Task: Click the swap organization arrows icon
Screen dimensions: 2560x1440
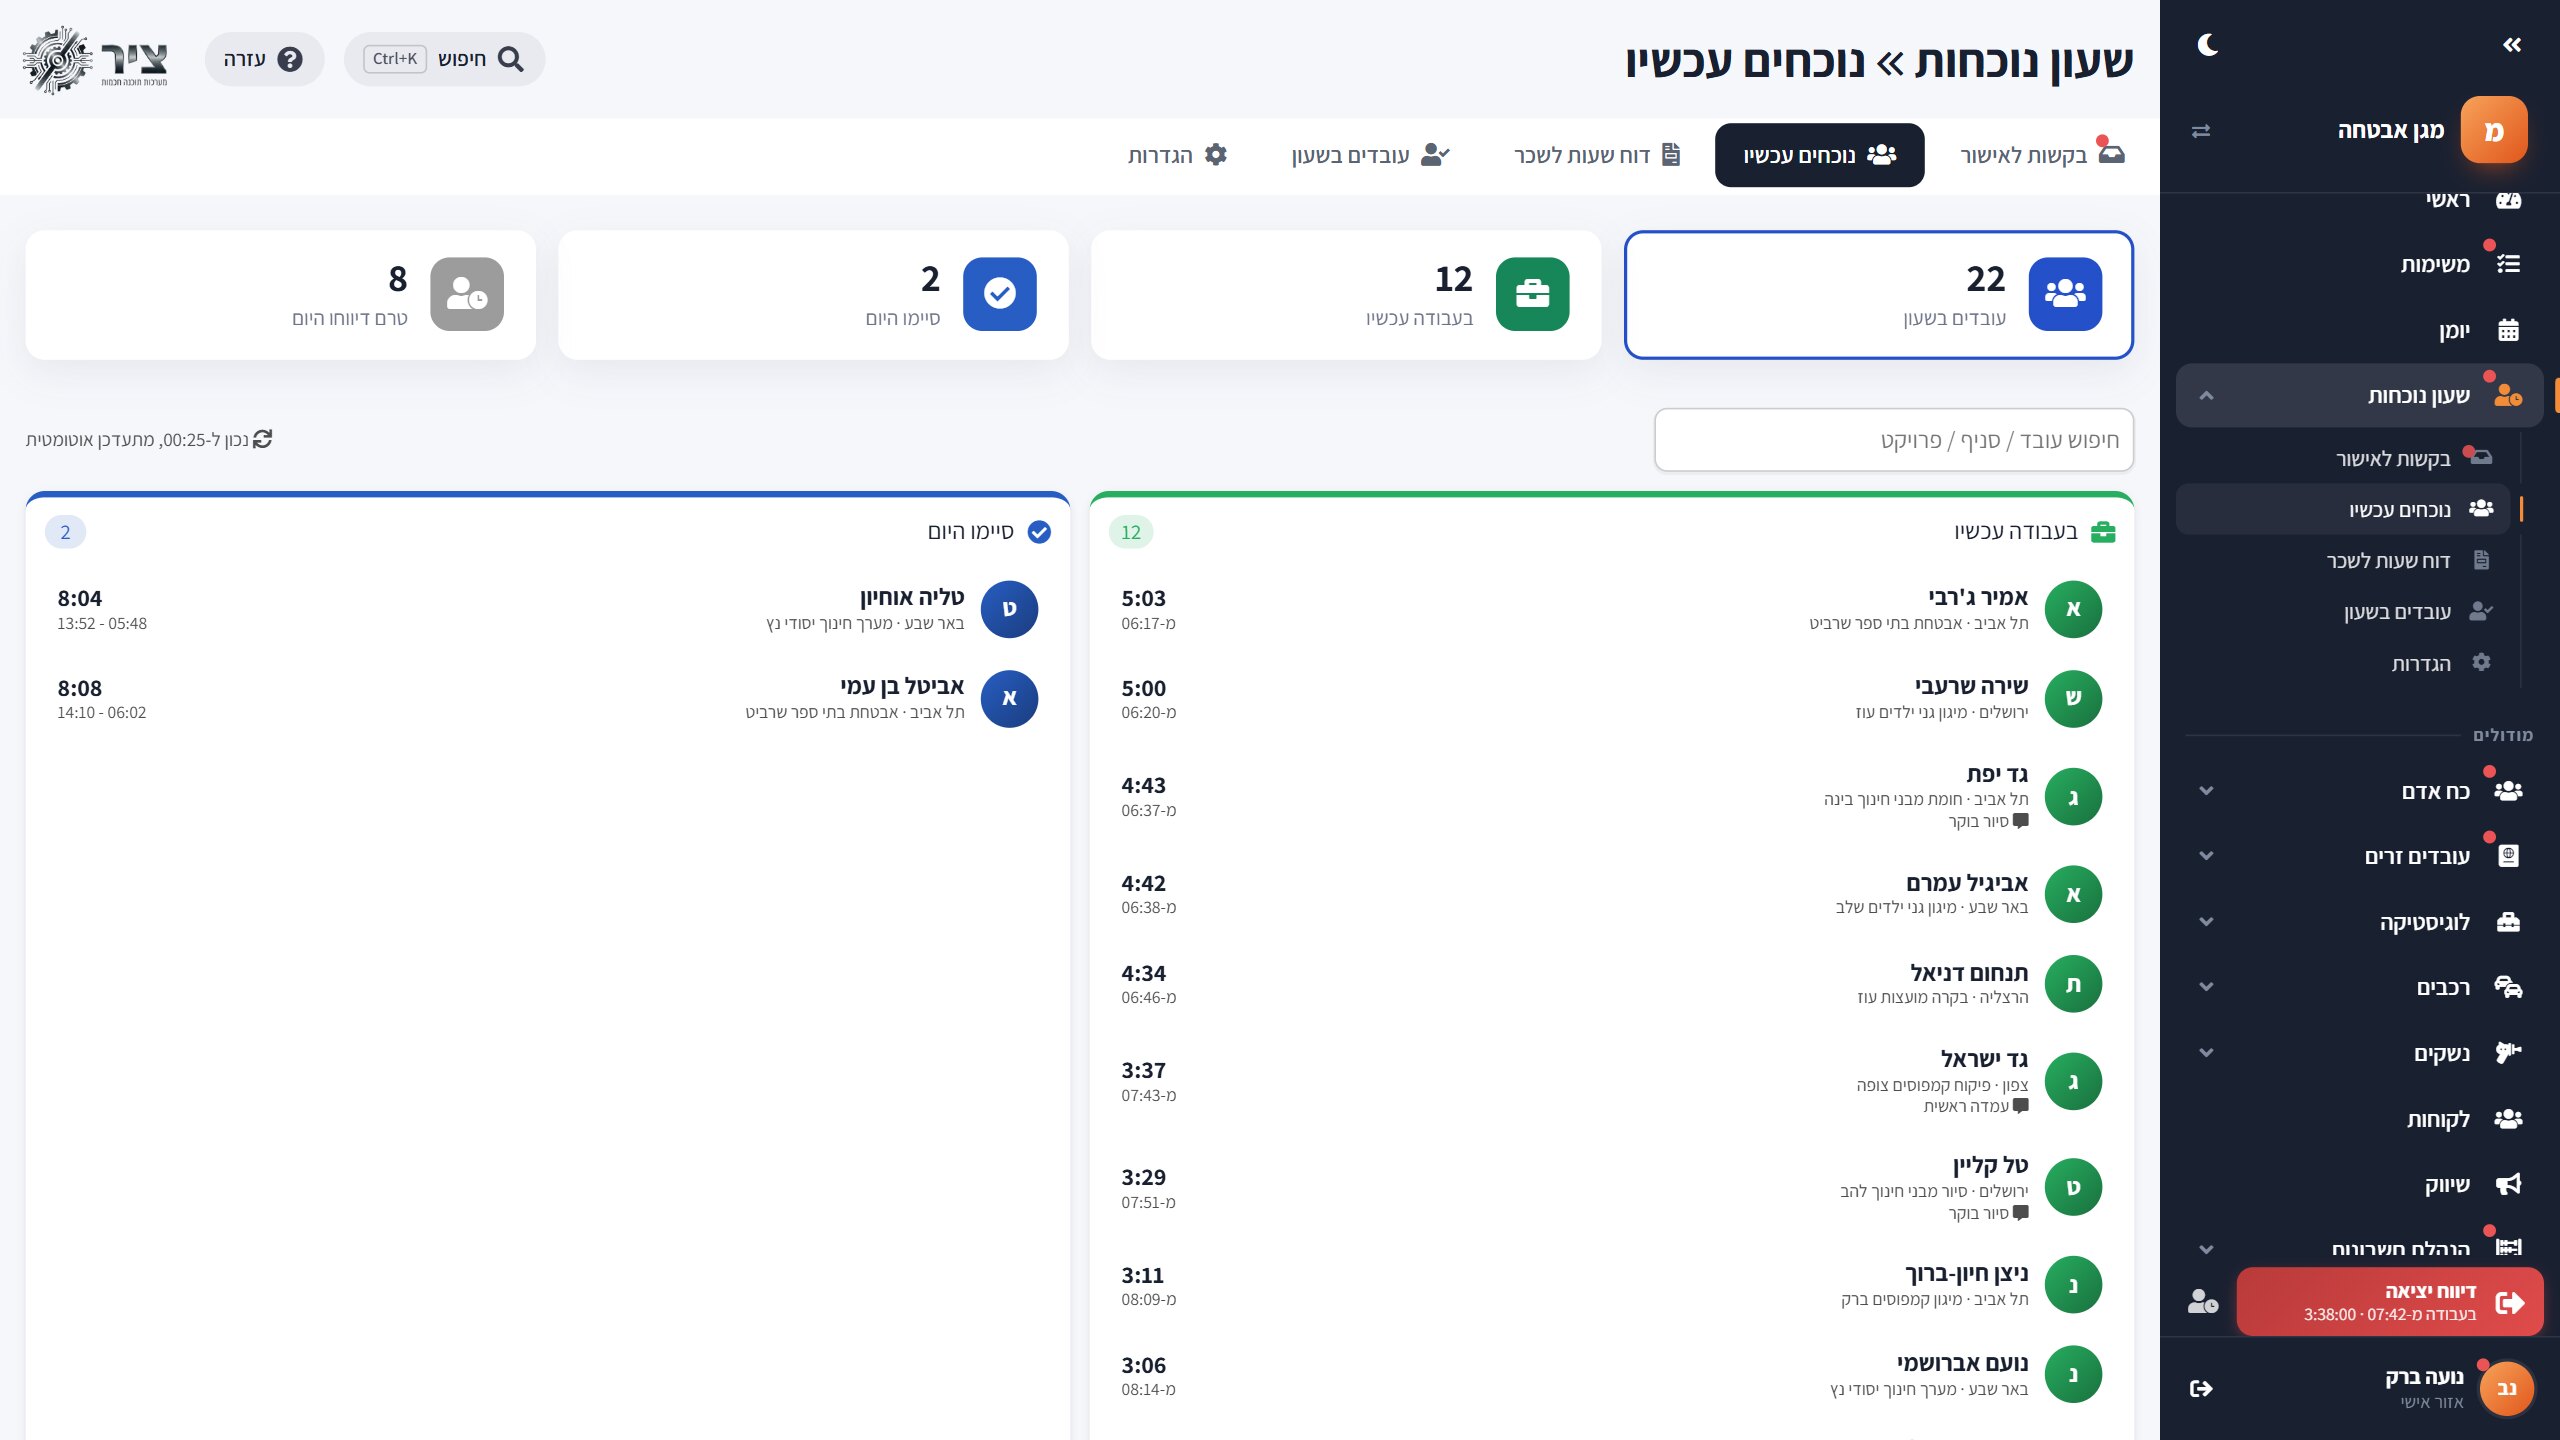Action: pyautogui.click(x=2201, y=131)
